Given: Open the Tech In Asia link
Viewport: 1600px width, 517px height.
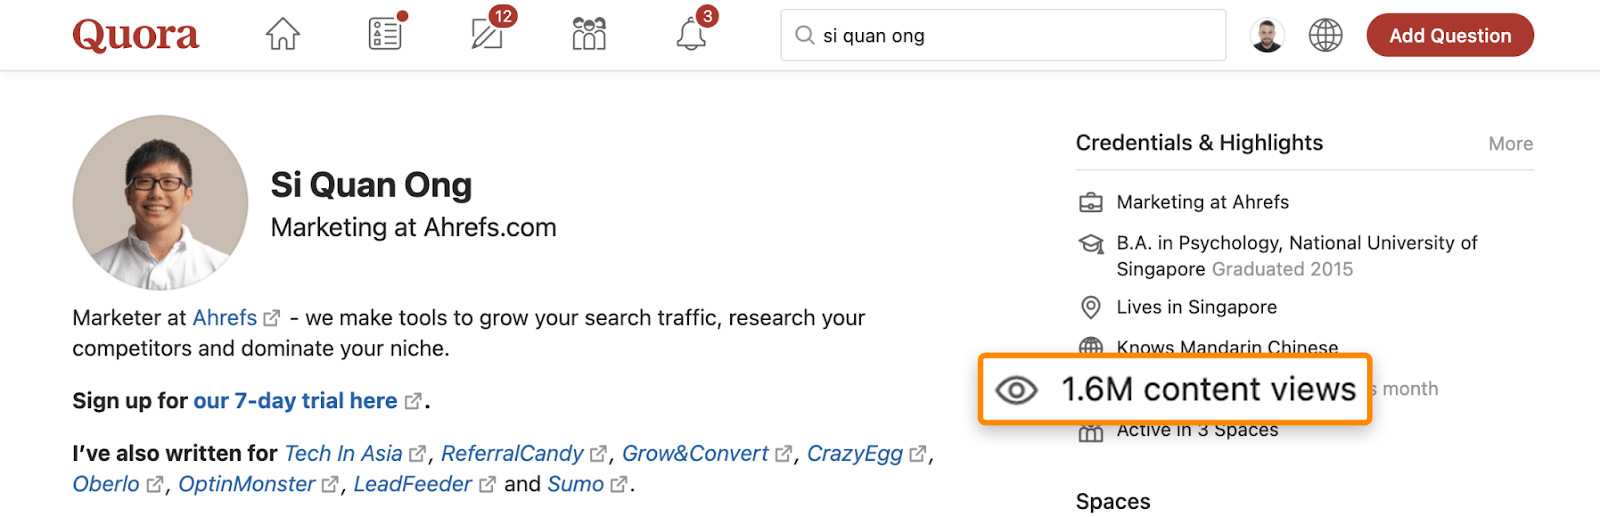Looking at the screenshot, I should click(x=343, y=454).
